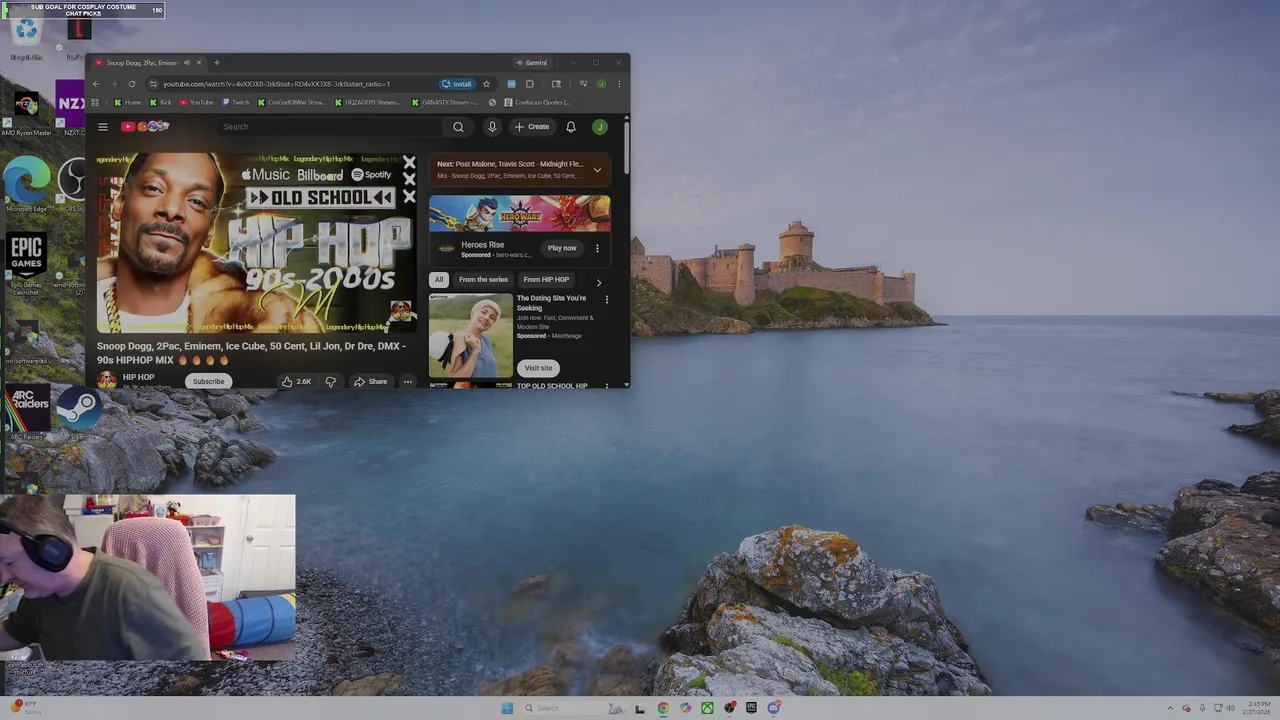Click the Hero Wars ad banner
This screenshot has height=720, width=1280.
point(520,213)
